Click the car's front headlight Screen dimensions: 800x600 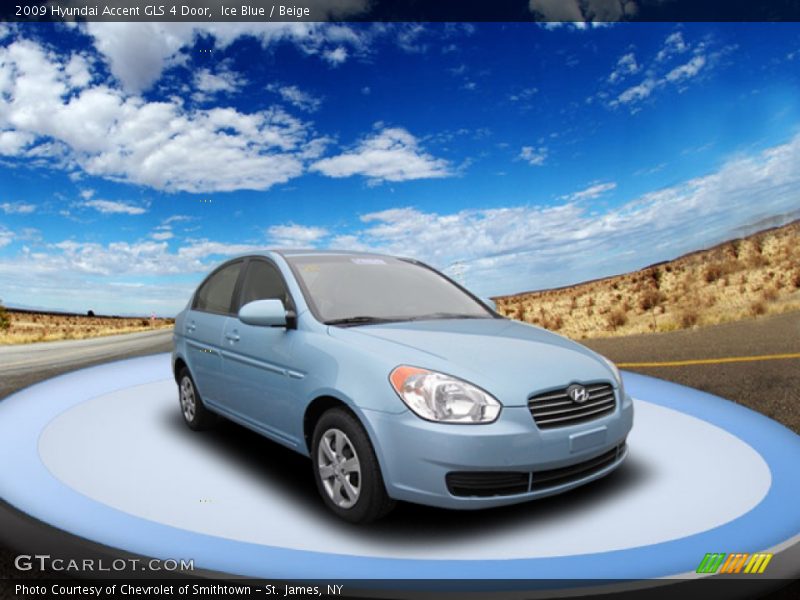tap(443, 396)
